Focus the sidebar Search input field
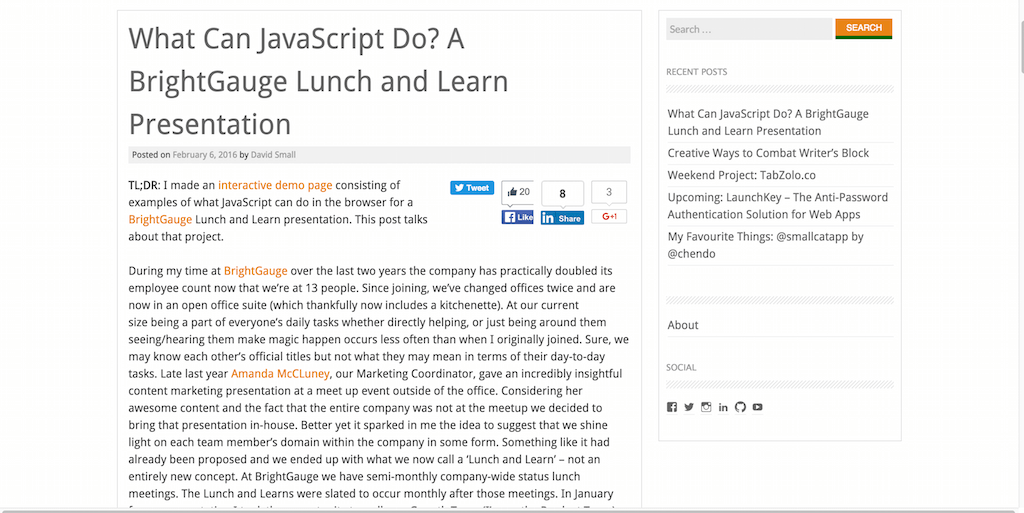The width and height of the screenshot is (1024, 513). (749, 29)
